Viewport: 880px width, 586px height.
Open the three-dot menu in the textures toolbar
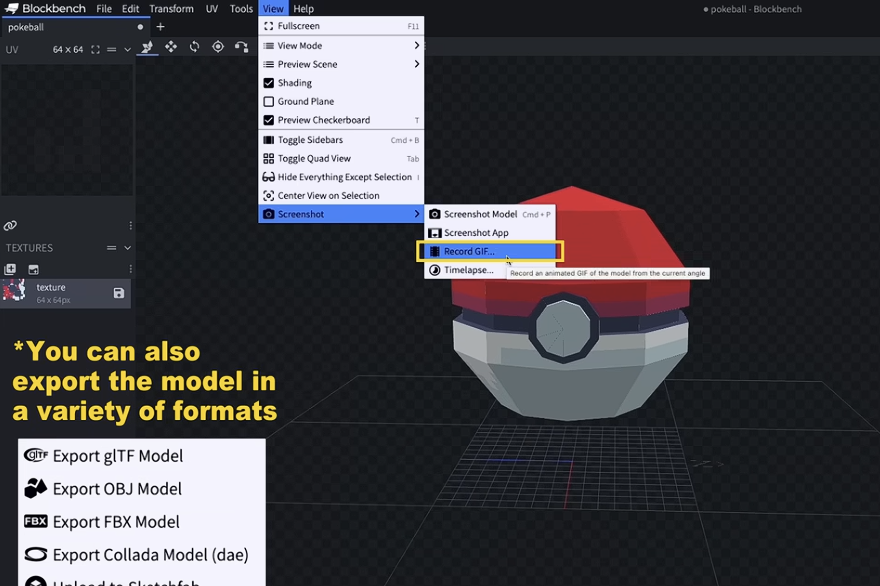pos(130,269)
